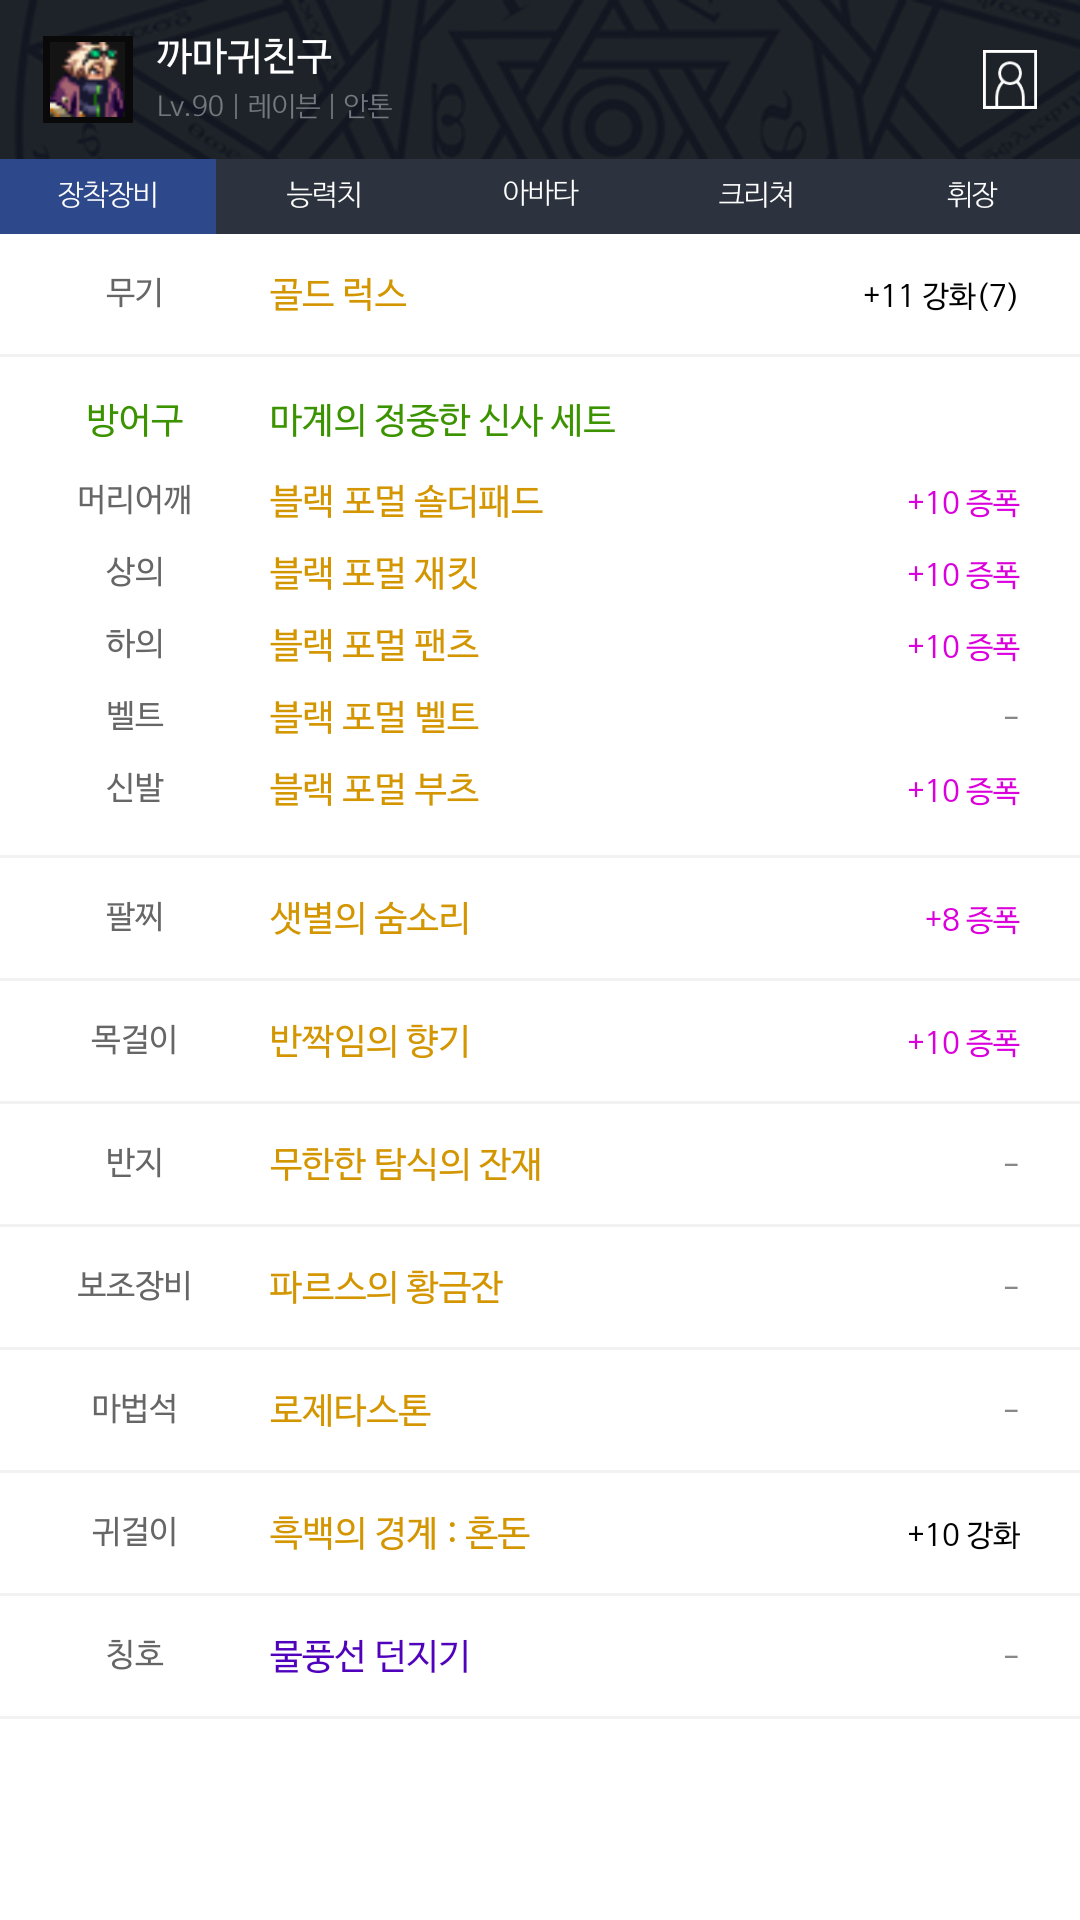Screen dimensions: 1080x1920
Task: Open 블랙 포멀 팬츠 item
Action: (x=374, y=645)
